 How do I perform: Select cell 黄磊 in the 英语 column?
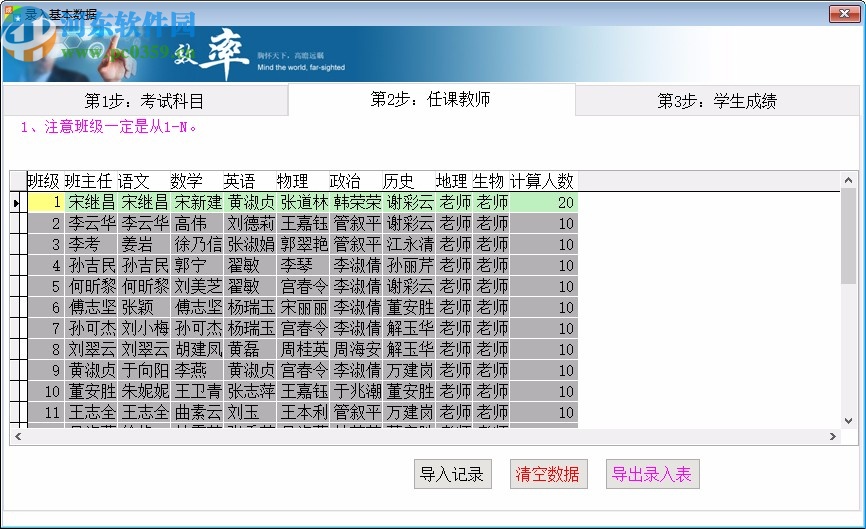click(x=250, y=350)
